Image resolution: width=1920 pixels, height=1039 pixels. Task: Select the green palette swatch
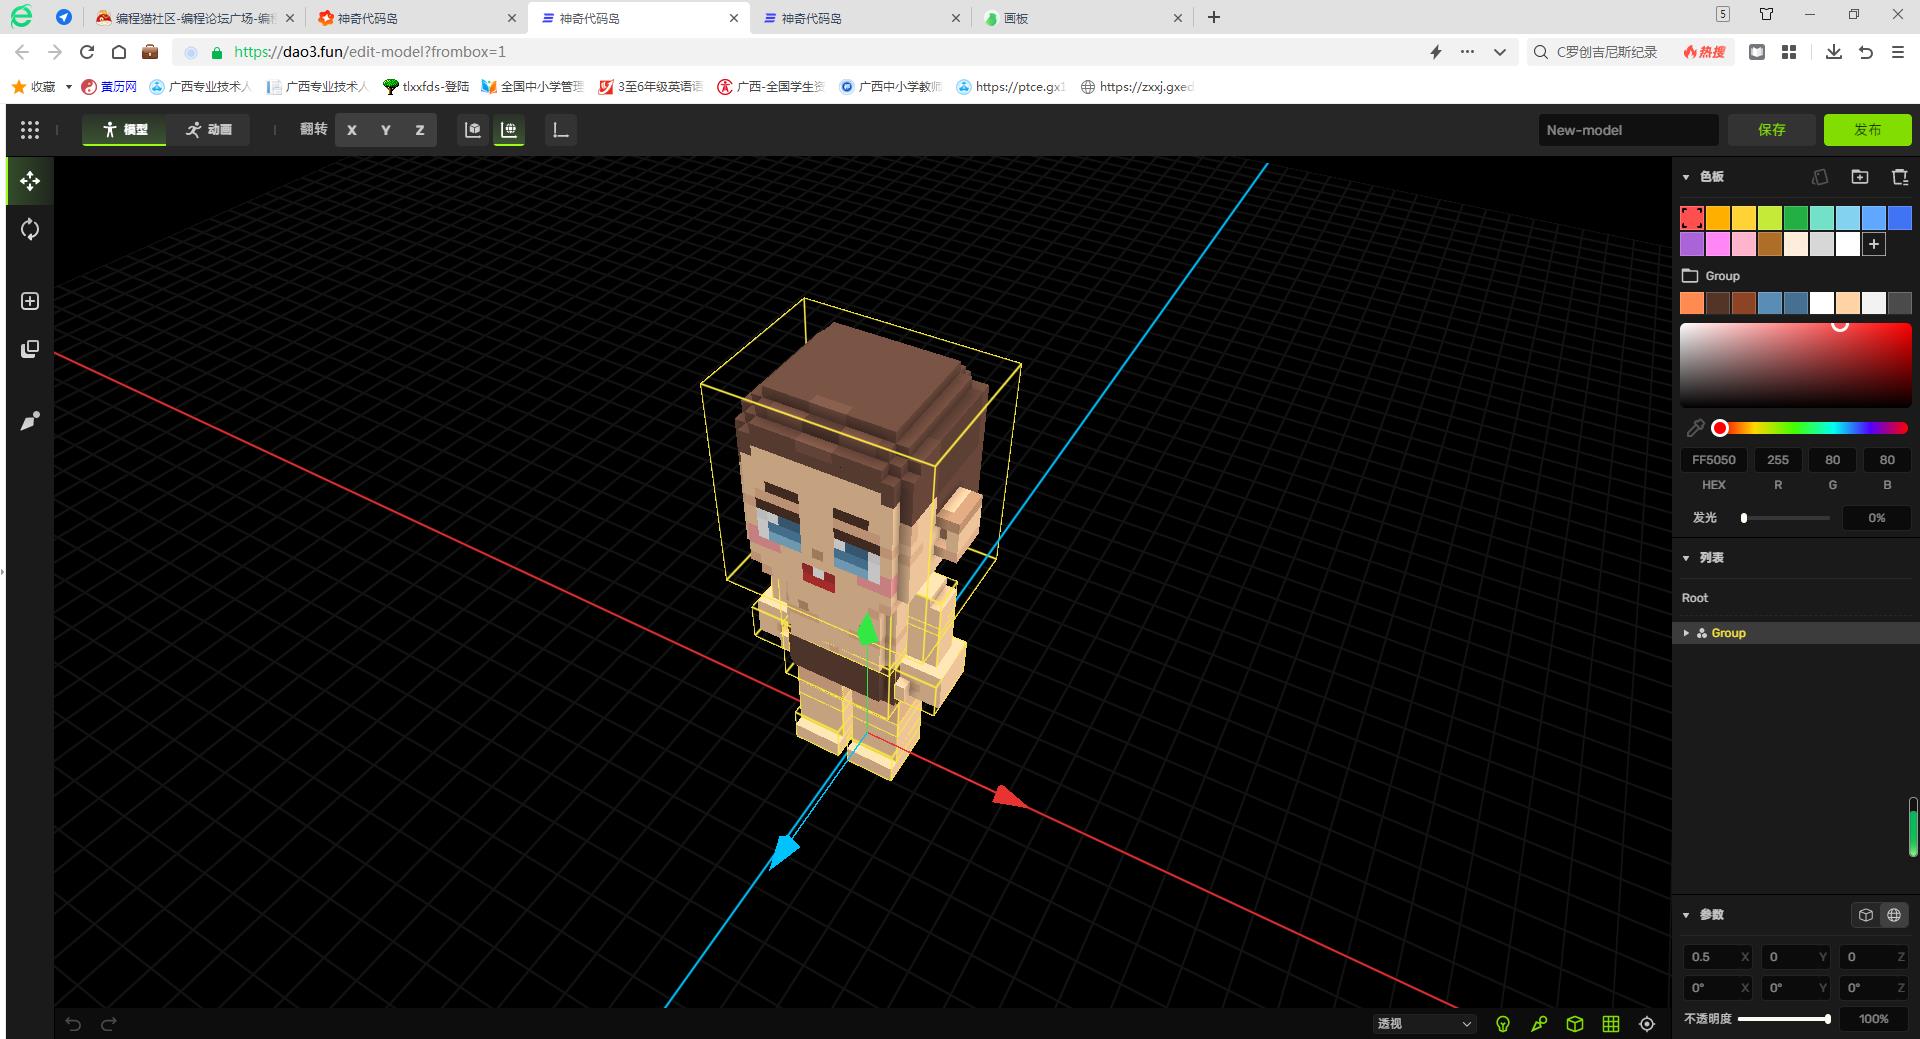point(1796,218)
